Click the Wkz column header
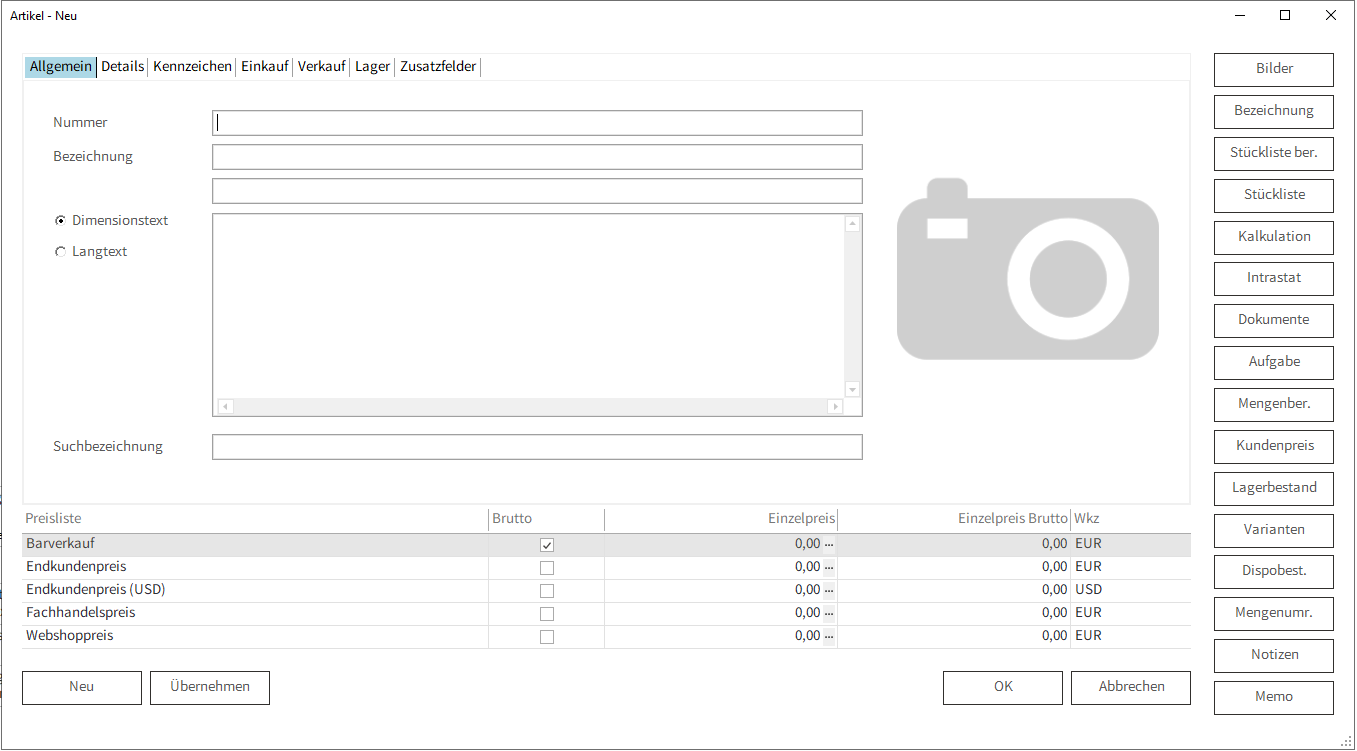Image resolution: width=1357 pixels, height=751 pixels. coord(1131,519)
